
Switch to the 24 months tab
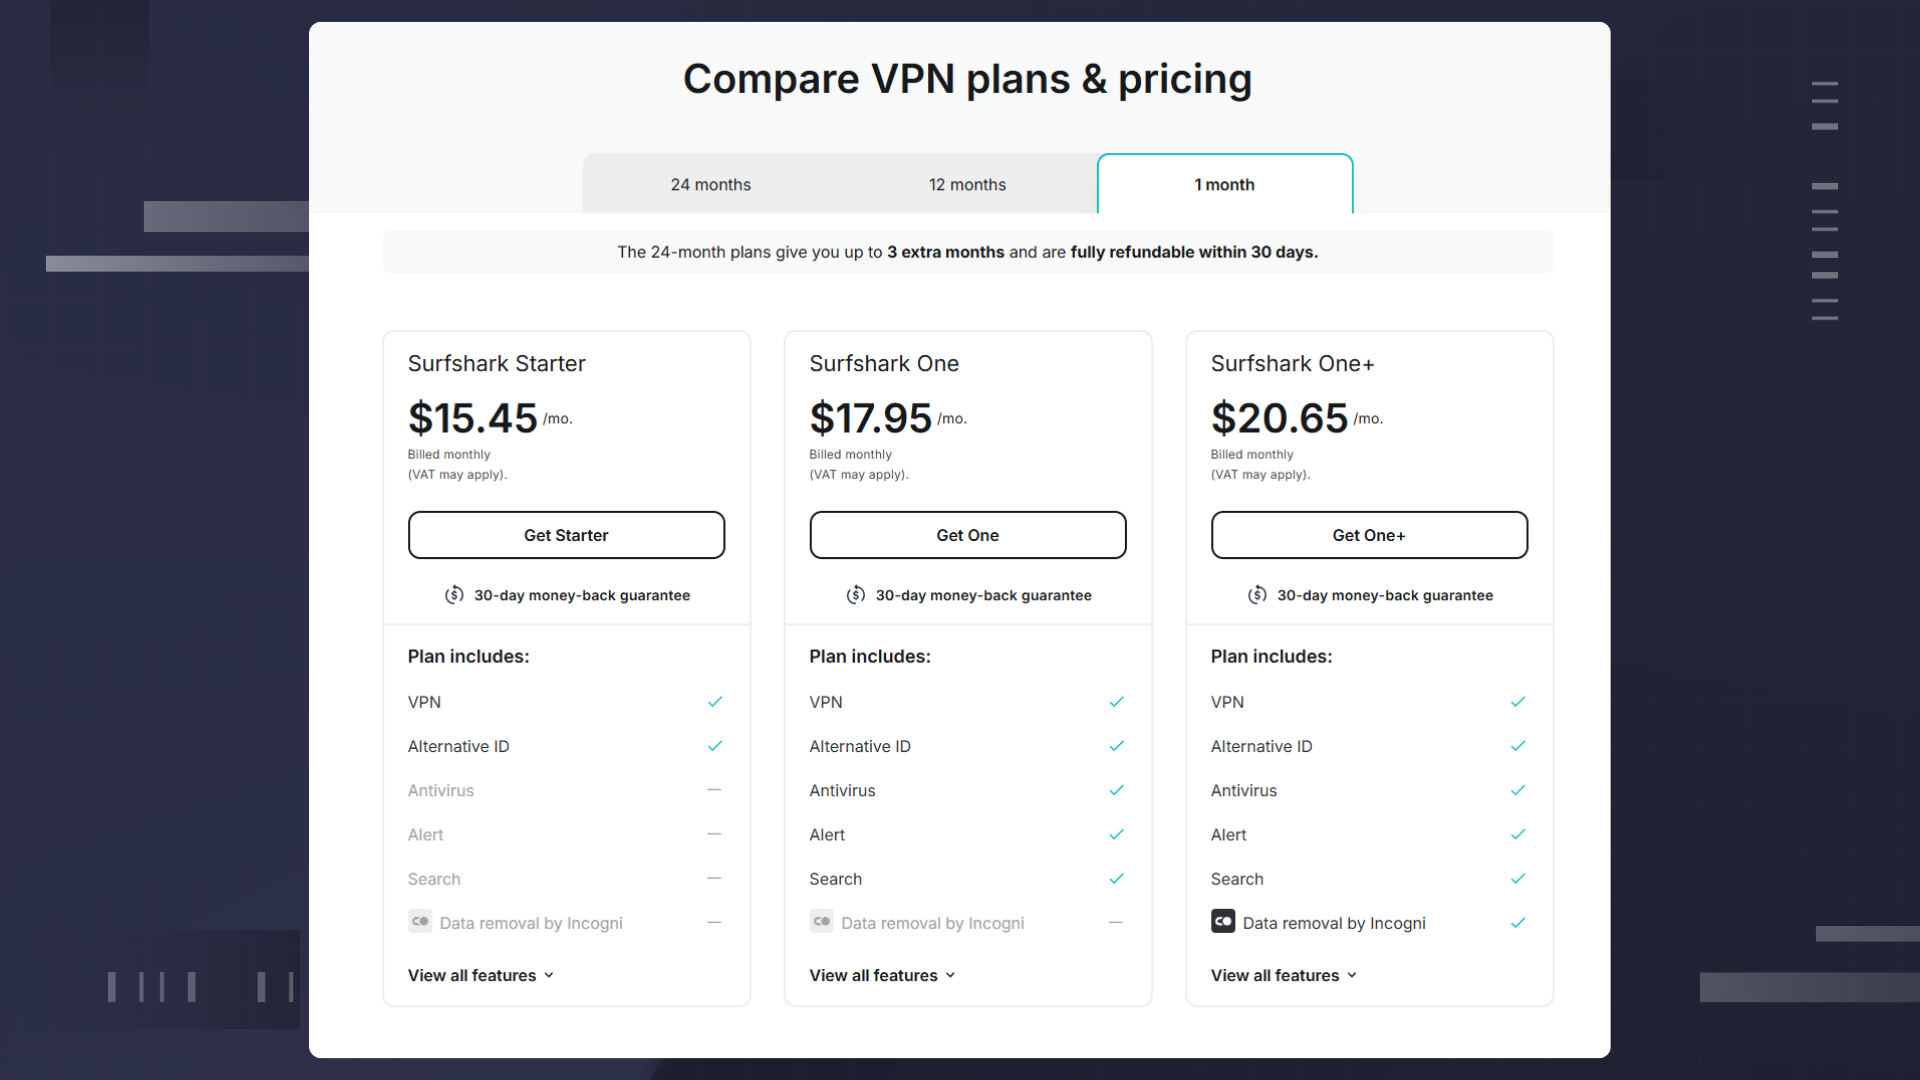tap(711, 184)
